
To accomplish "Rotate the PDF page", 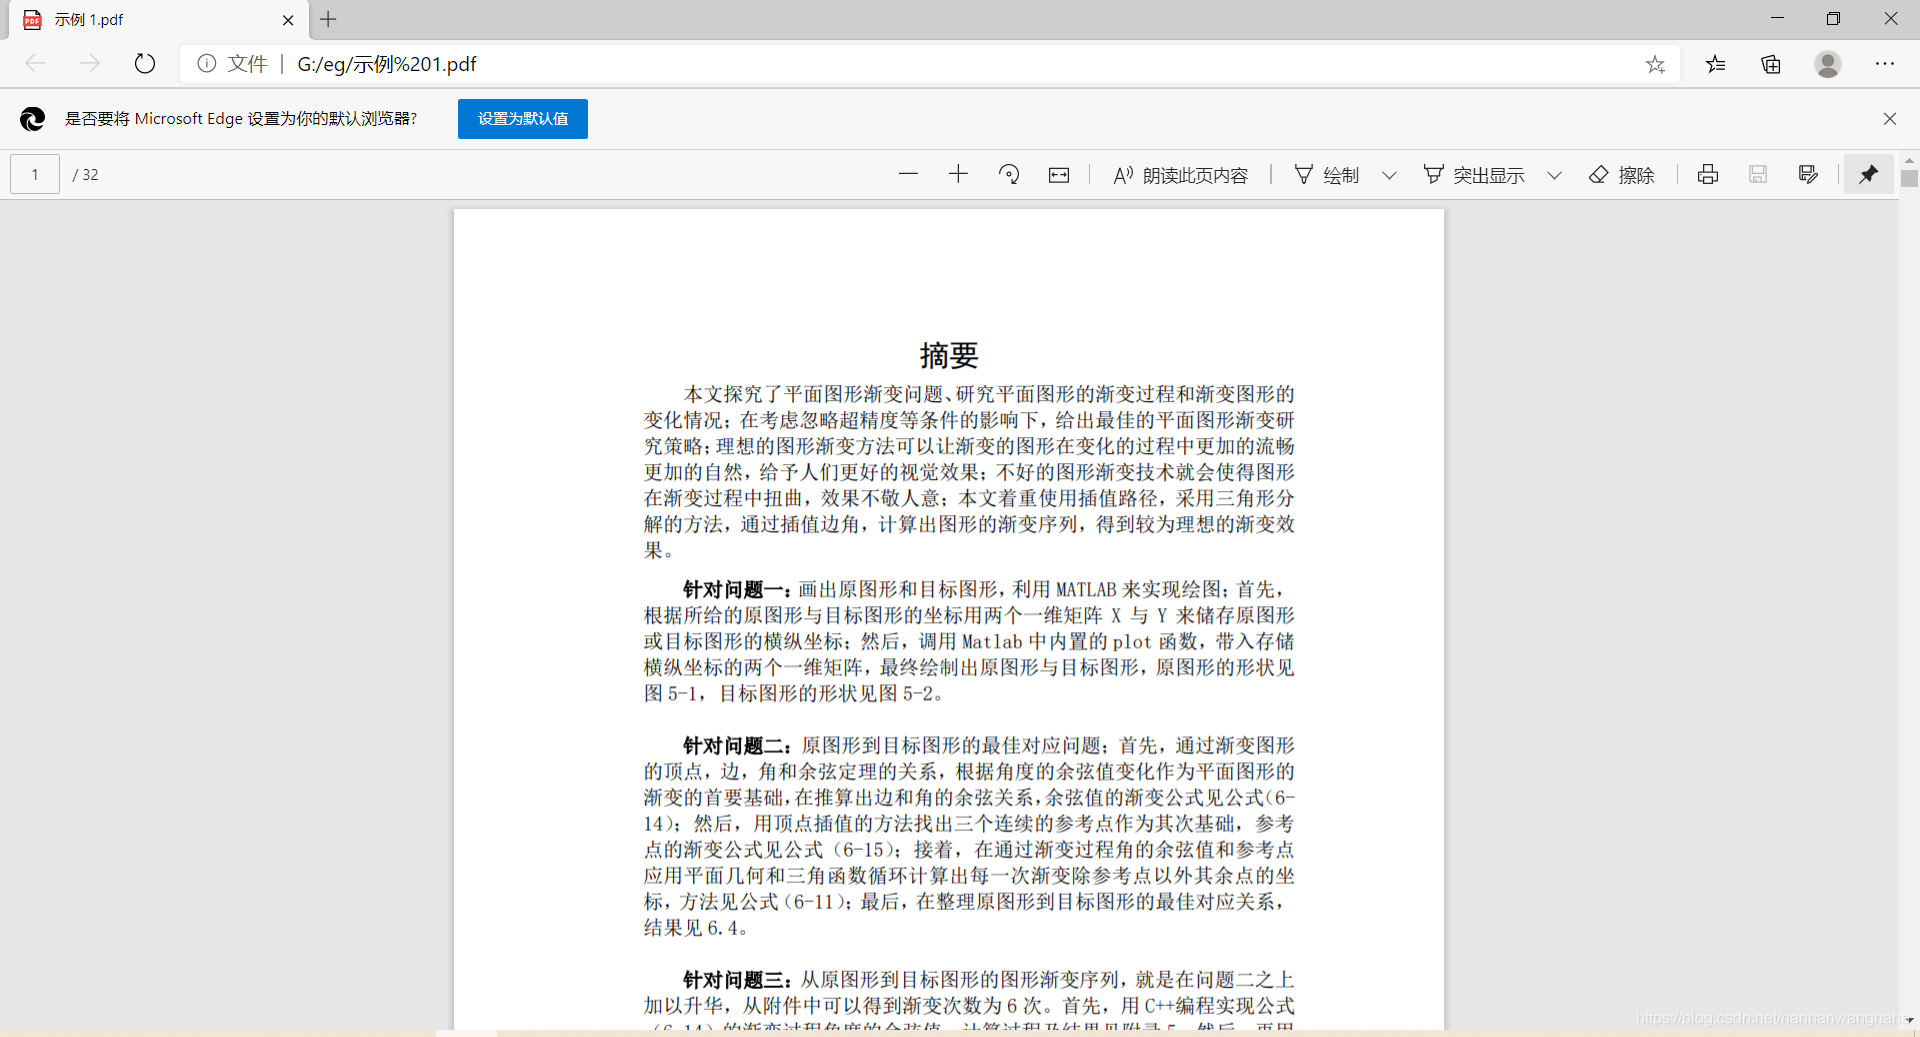I will tap(1008, 174).
